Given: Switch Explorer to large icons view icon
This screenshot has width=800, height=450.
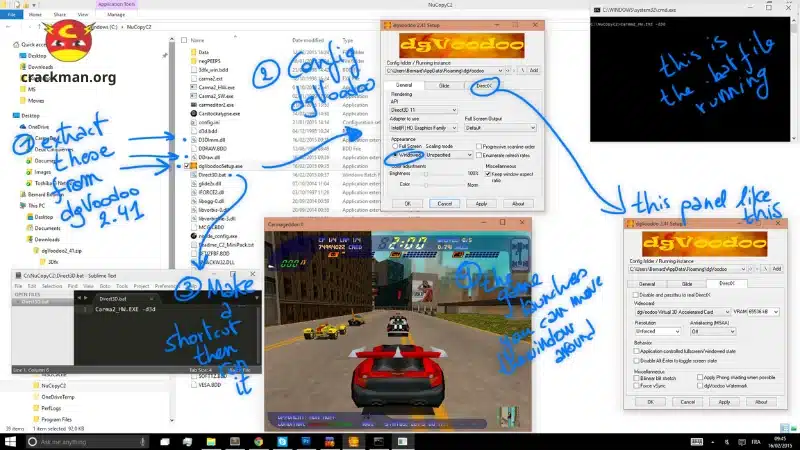Looking at the screenshot, I should point(793,428).
